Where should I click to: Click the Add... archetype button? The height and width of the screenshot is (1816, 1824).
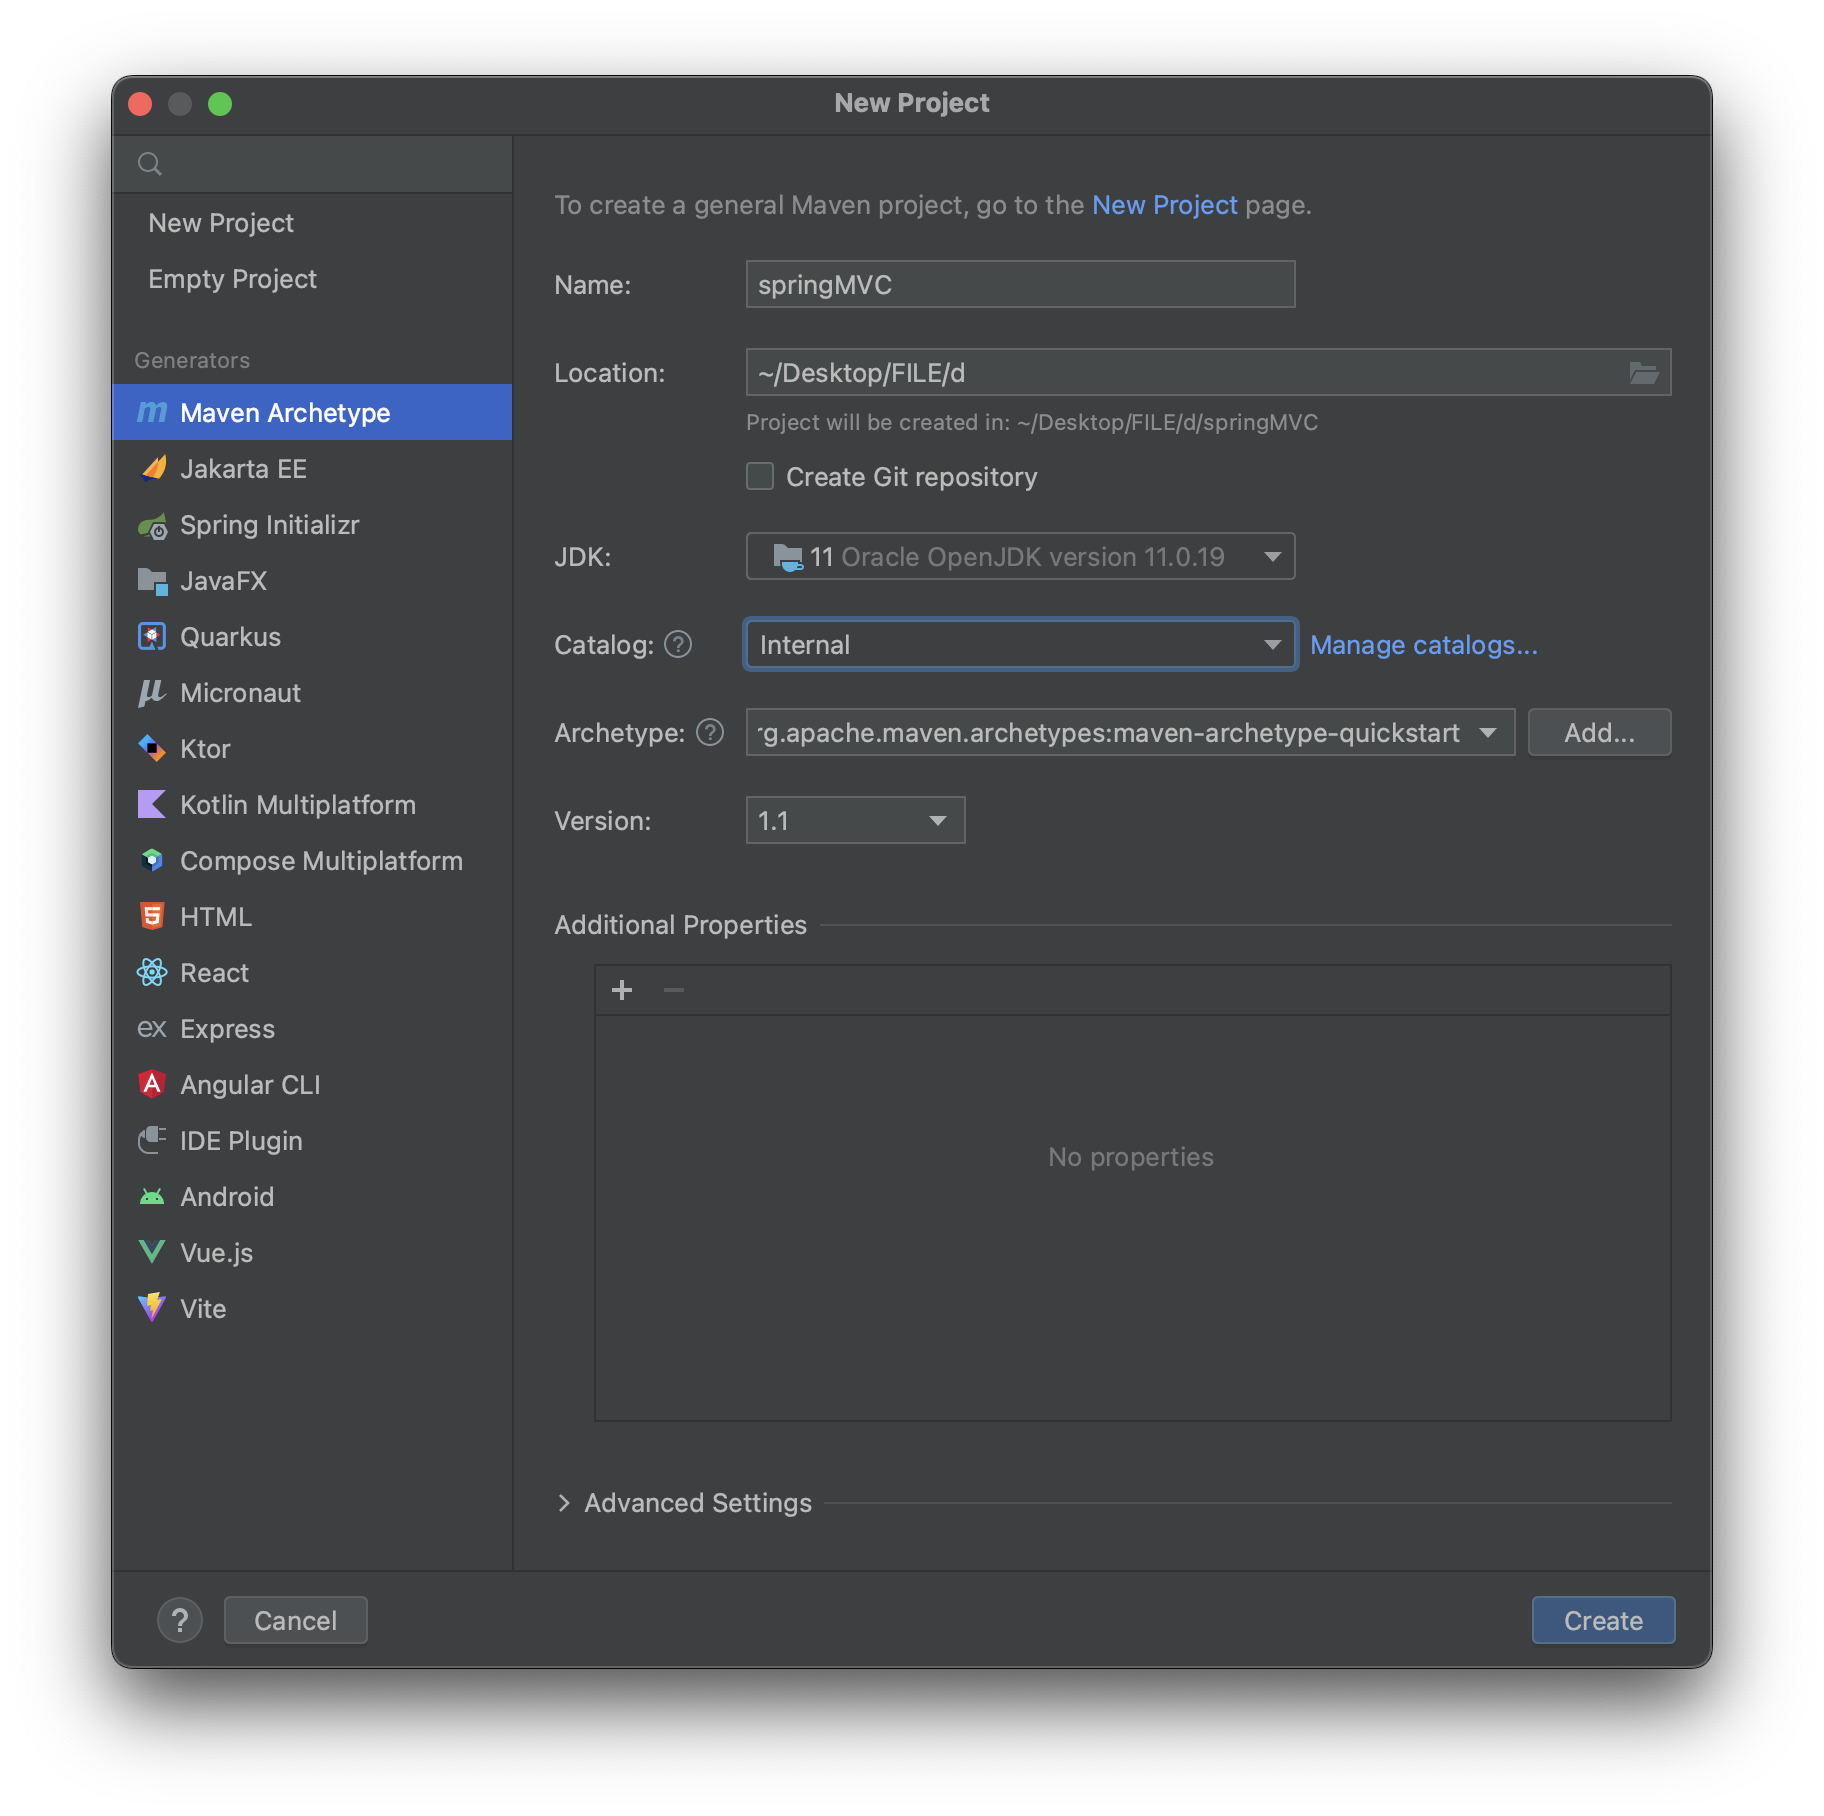(x=1599, y=732)
